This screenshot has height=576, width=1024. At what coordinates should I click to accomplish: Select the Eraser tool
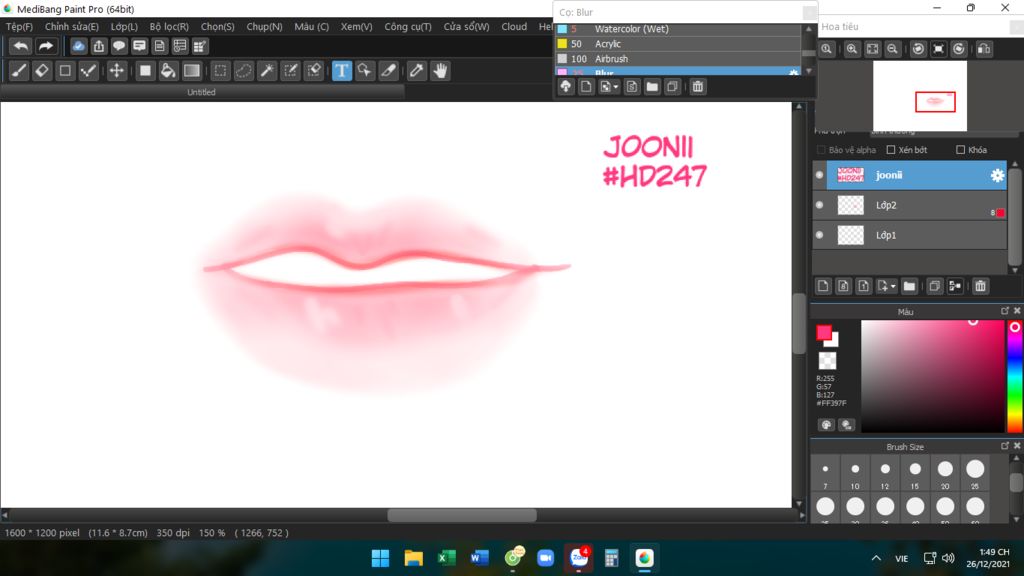(42, 71)
